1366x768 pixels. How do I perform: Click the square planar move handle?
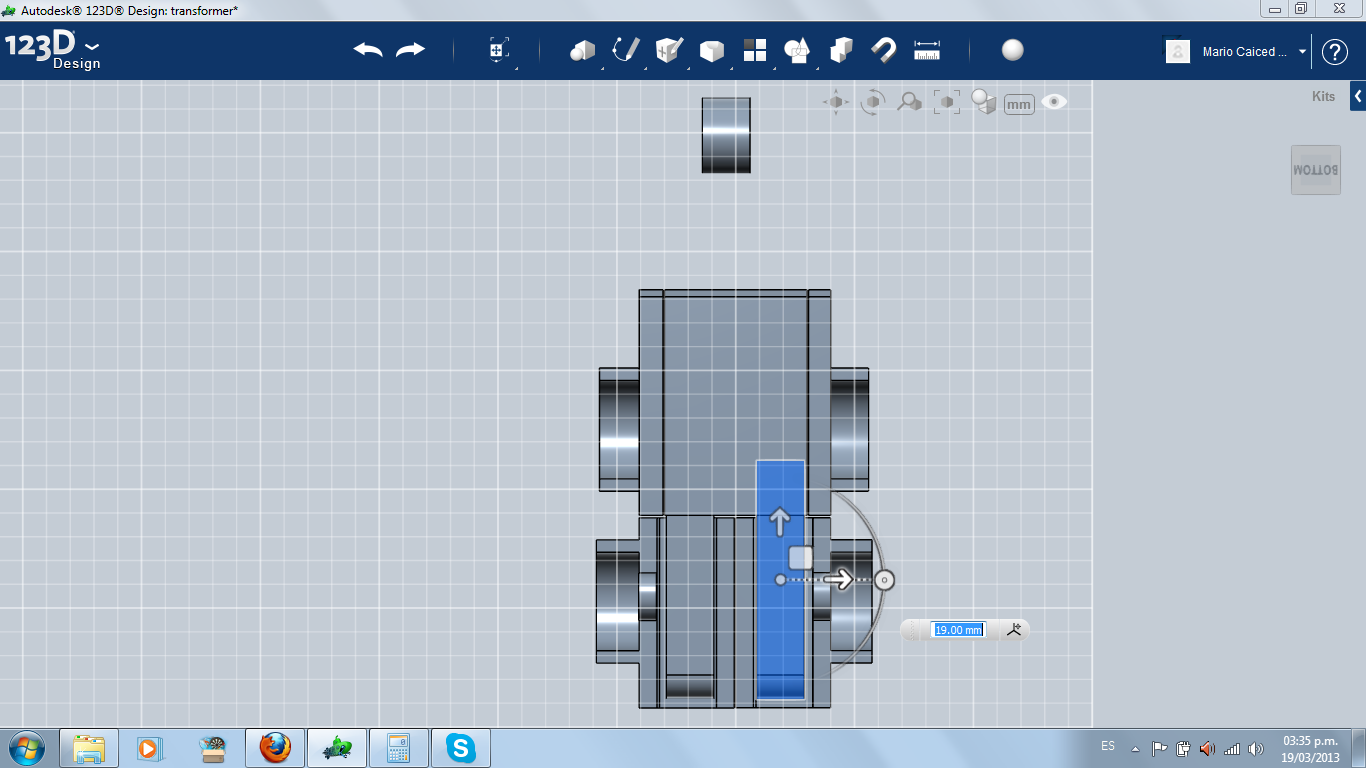pos(800,558)
